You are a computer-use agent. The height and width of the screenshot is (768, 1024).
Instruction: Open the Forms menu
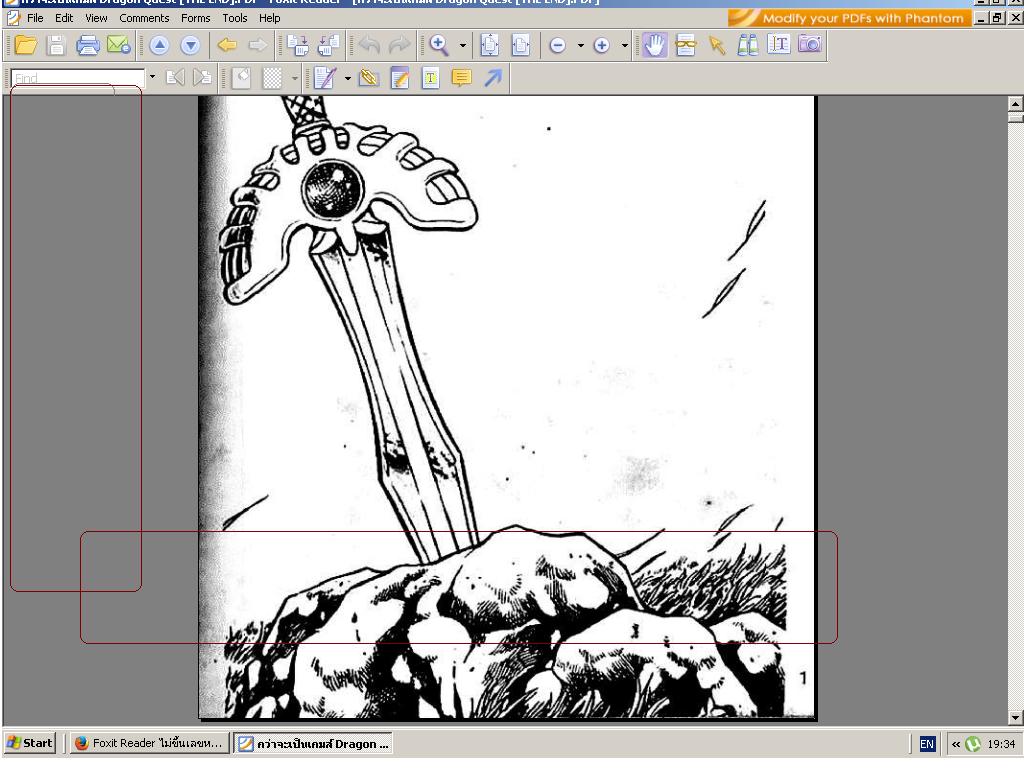click(196, 18)
